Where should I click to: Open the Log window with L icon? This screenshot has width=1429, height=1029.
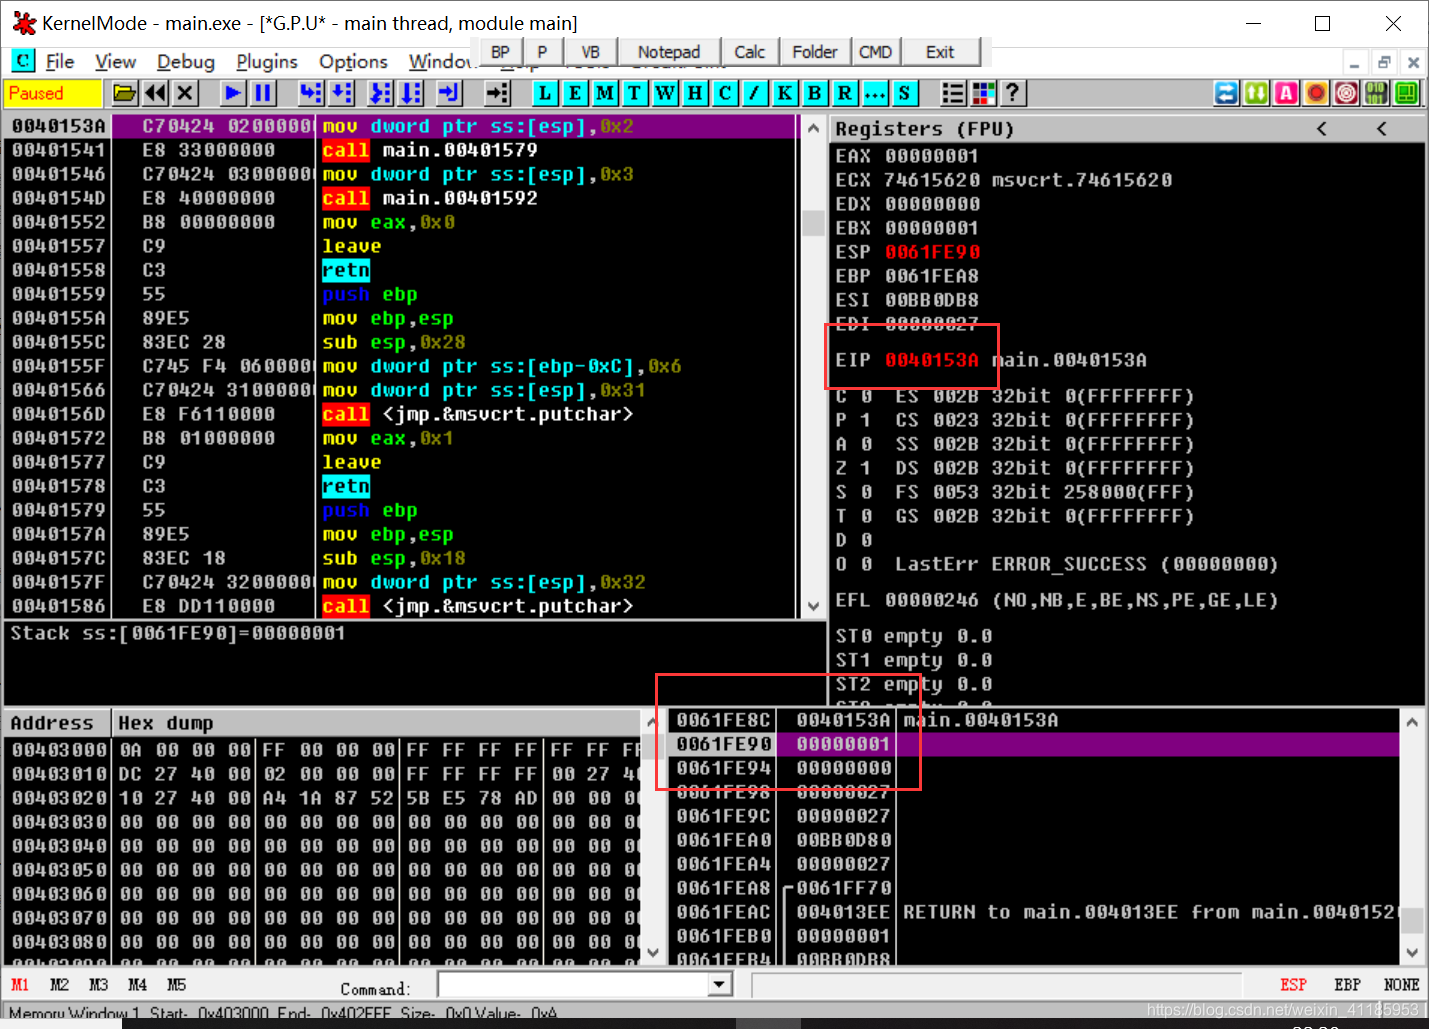(545, 93)
